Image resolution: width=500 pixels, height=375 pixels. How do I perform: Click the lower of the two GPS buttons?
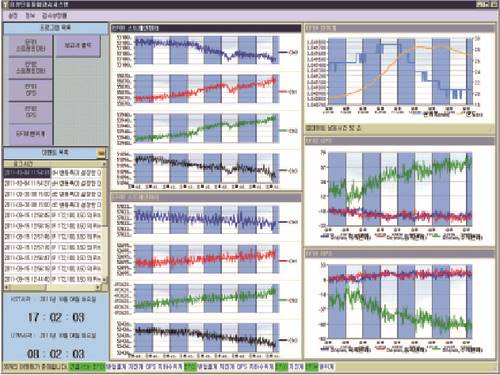[x=30, y=112]
